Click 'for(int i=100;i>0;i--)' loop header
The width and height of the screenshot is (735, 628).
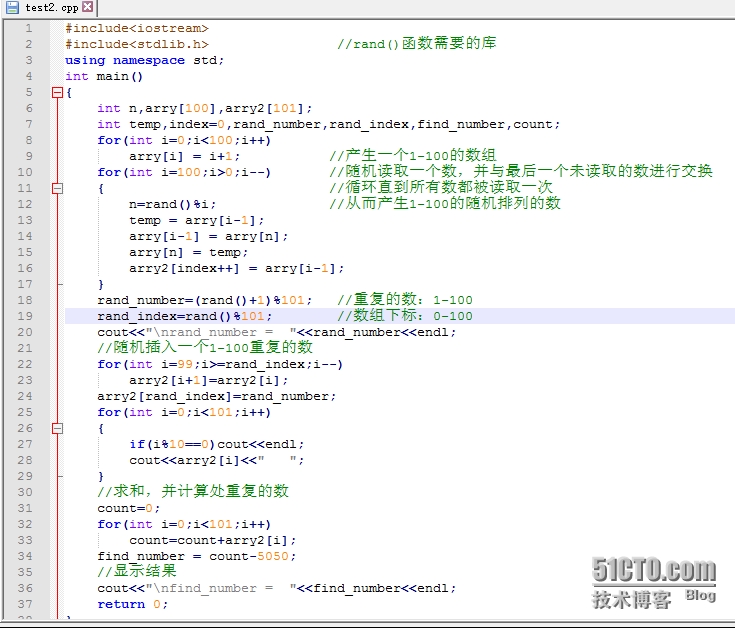tap(185, 172)
